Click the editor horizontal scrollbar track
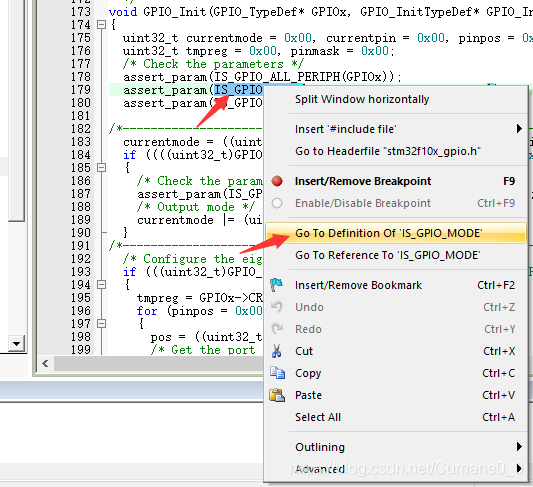The height and width of the screenshot is (487, 533). pyautogui.click(x=158, y=364)
